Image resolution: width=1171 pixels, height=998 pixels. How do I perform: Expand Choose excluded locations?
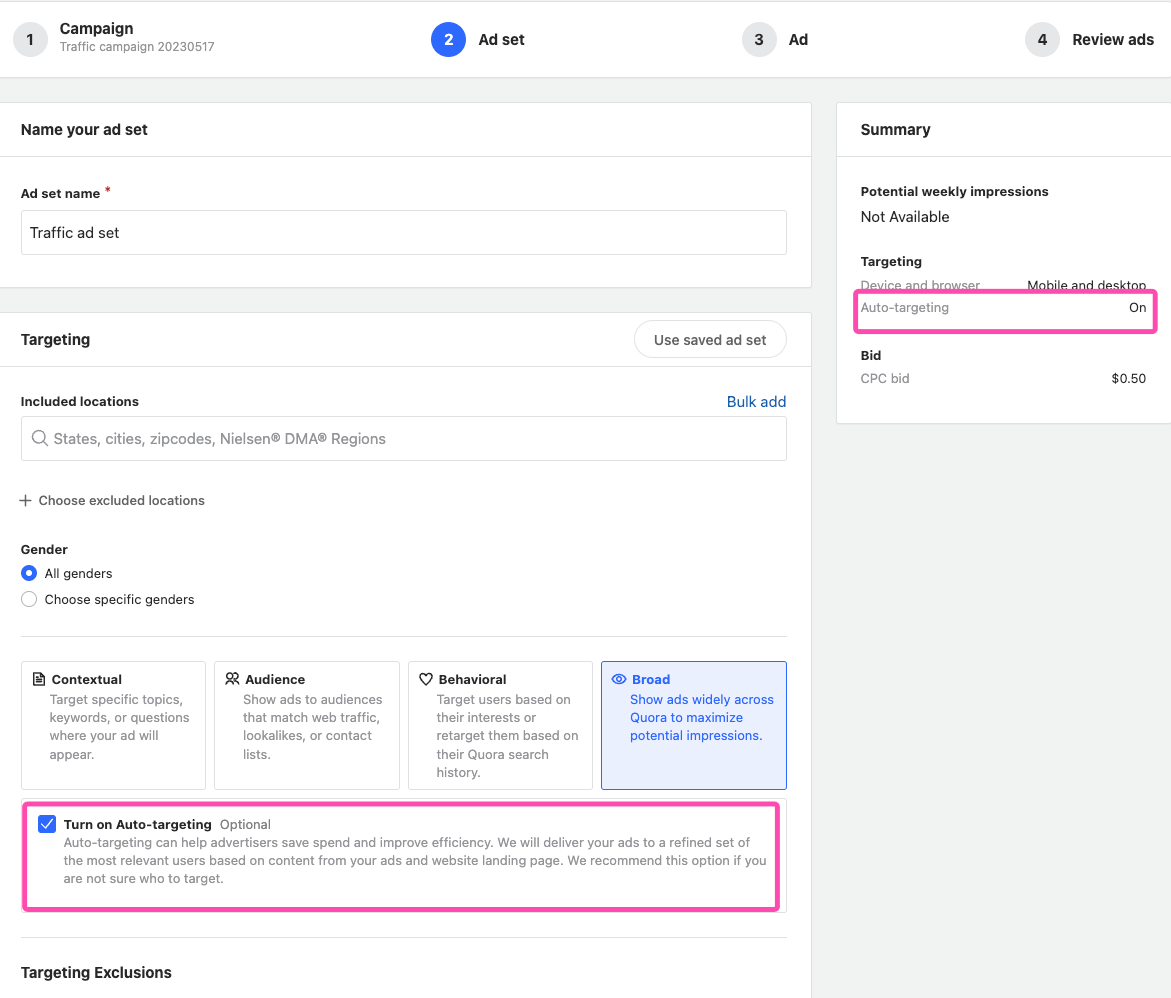pyautogui.click(x=121, y=500)
